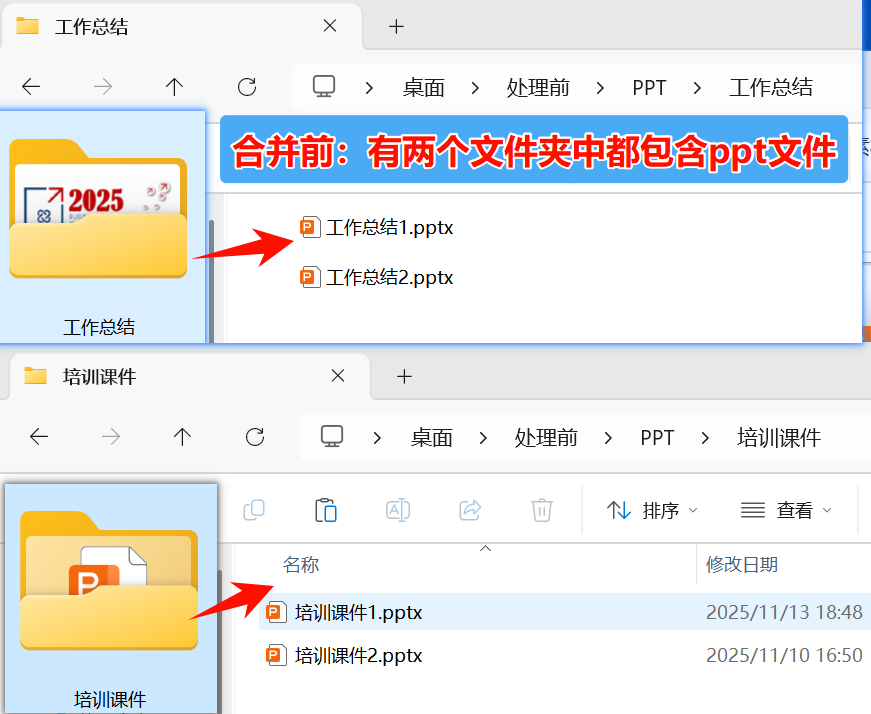Click the Share icon in the toolbar
Screen dimensions: 871x714
click(x=470, y=510)
